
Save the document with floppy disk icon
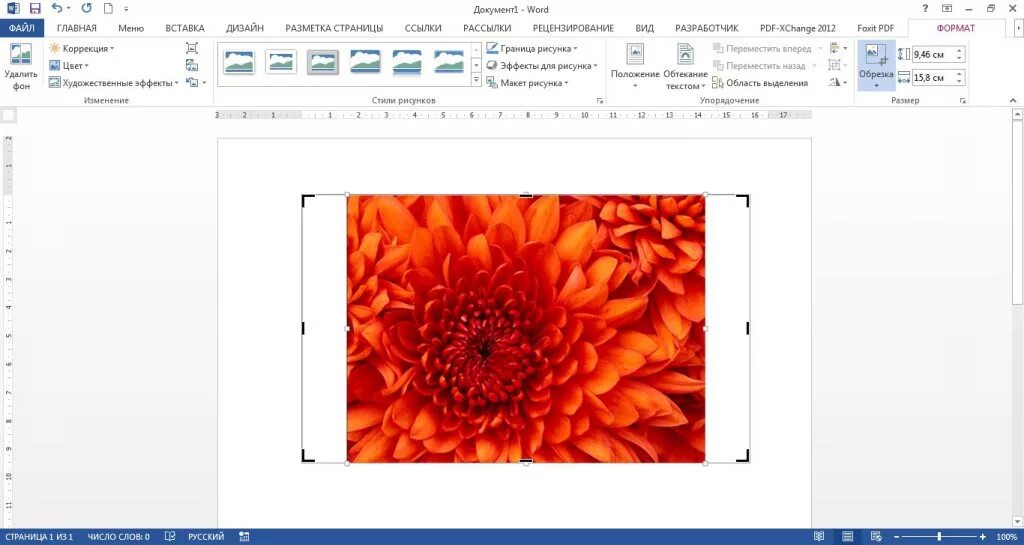point(35,8)
